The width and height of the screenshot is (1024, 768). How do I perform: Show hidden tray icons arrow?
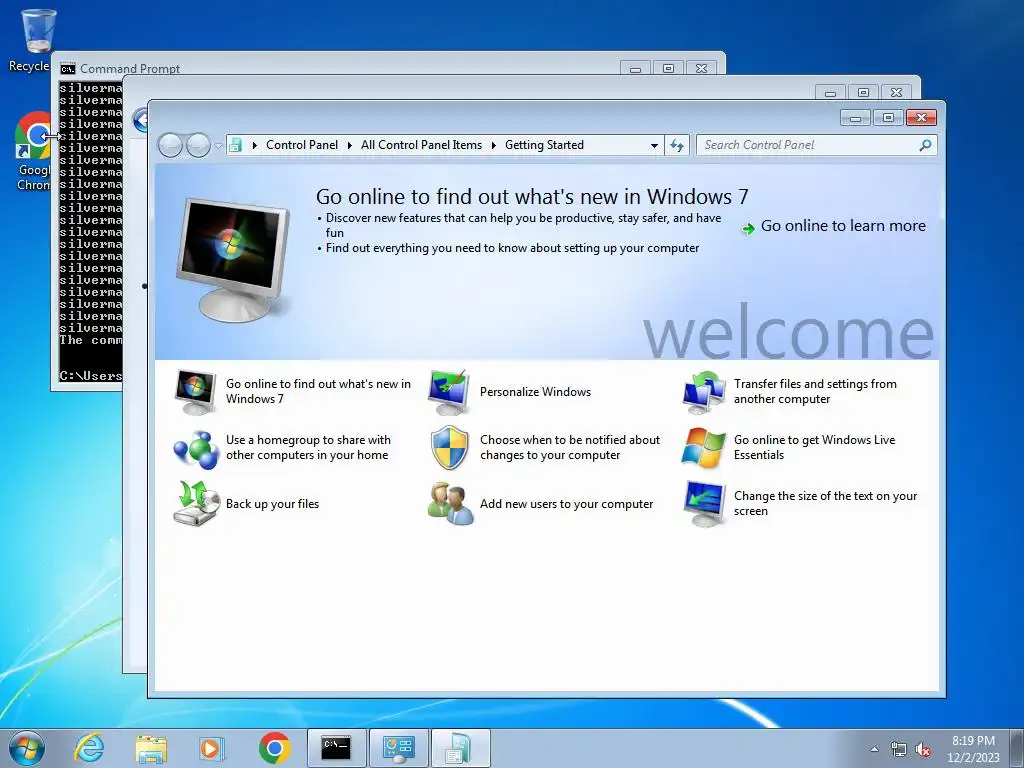pos(874,749)
